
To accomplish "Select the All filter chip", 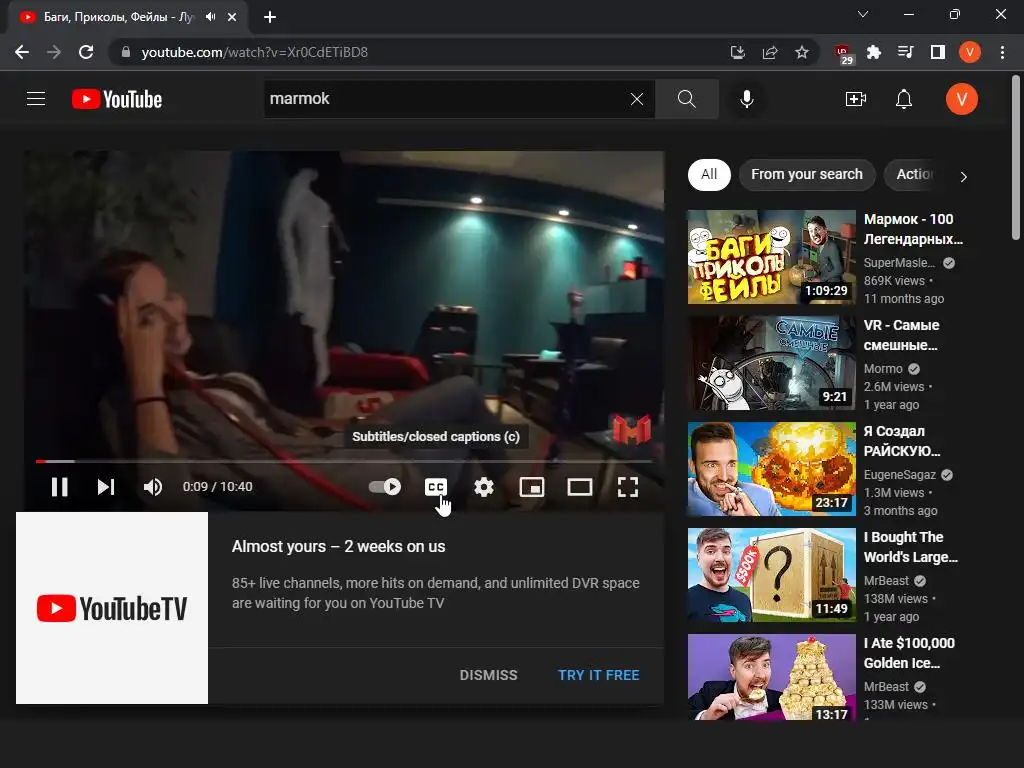I will tap(709, 174).
